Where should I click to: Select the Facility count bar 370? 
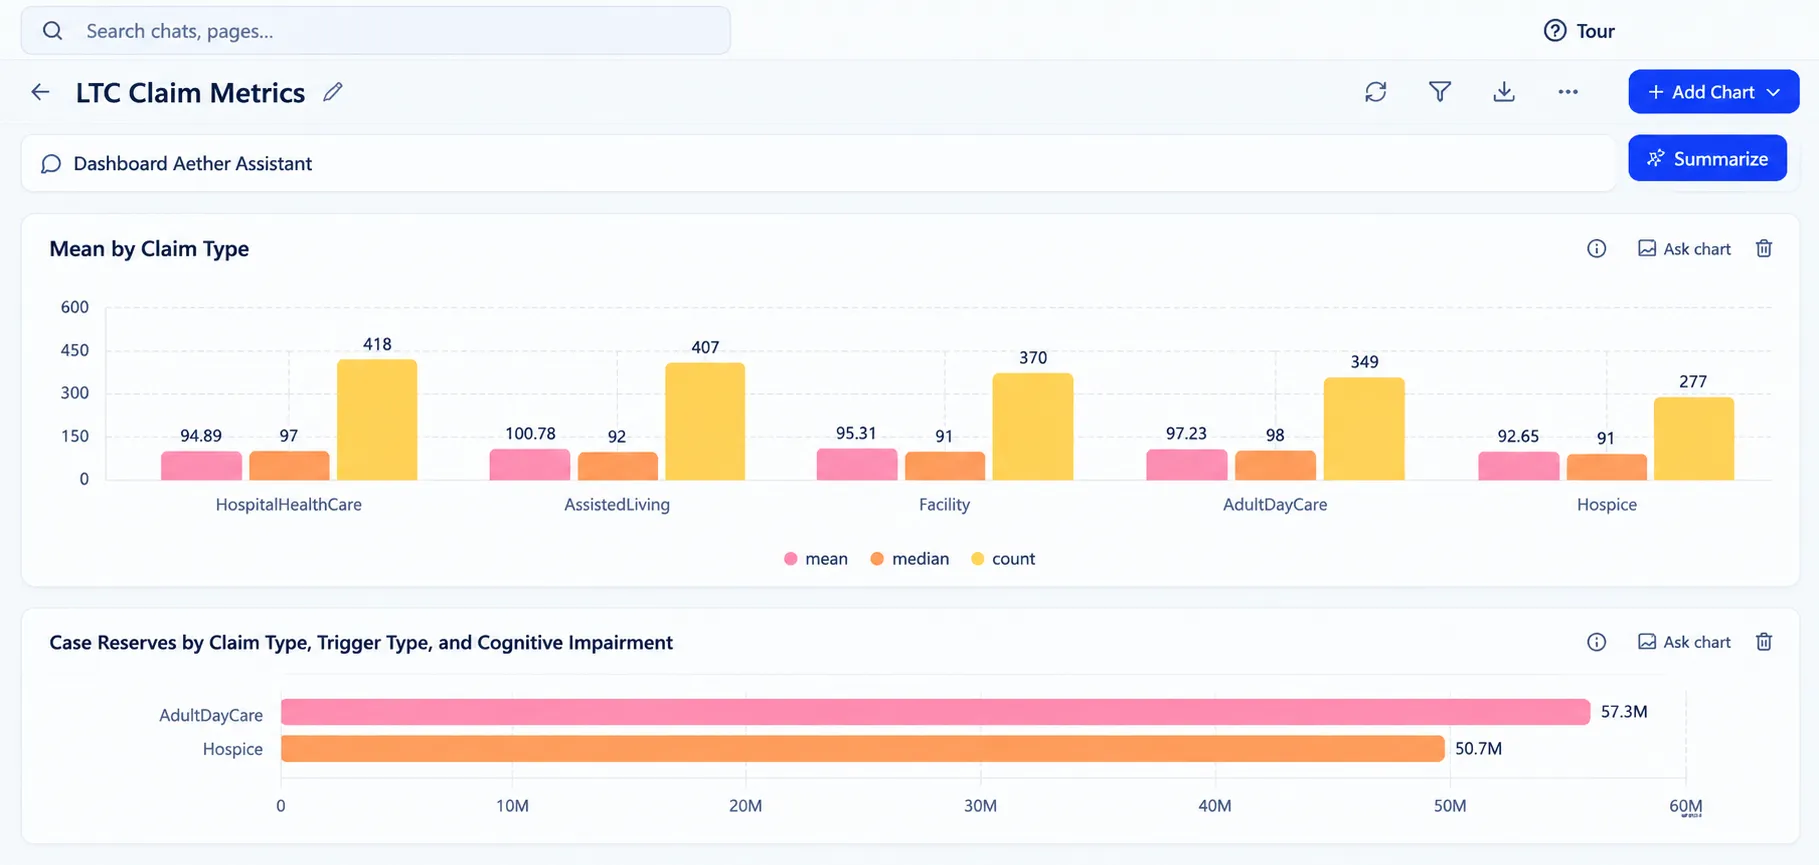(1033, 427)
